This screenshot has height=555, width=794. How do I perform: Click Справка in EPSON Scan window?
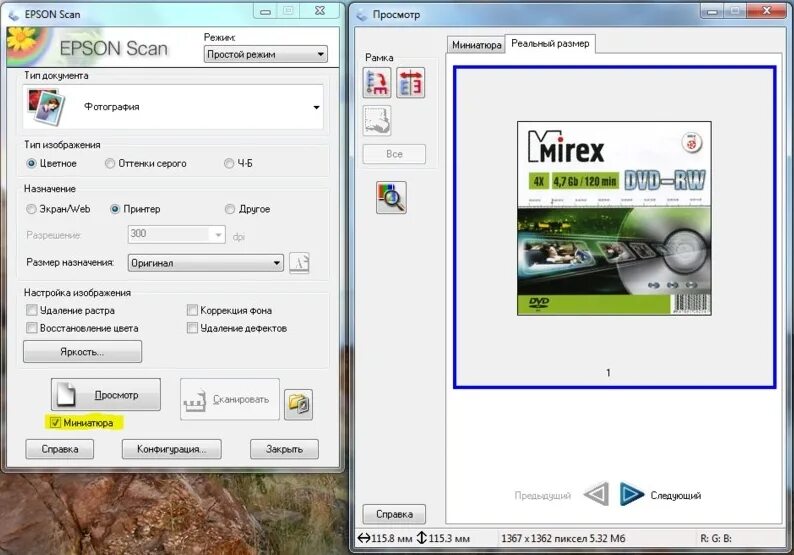coord(60,449)
